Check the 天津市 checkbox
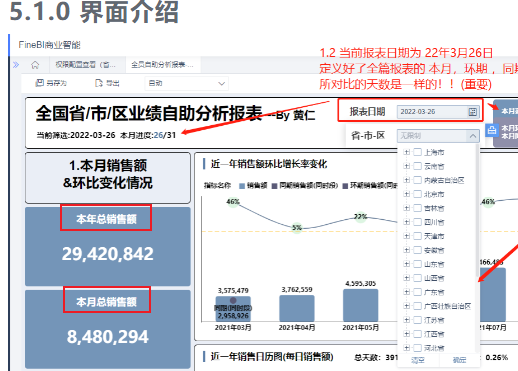 (417, 236)
